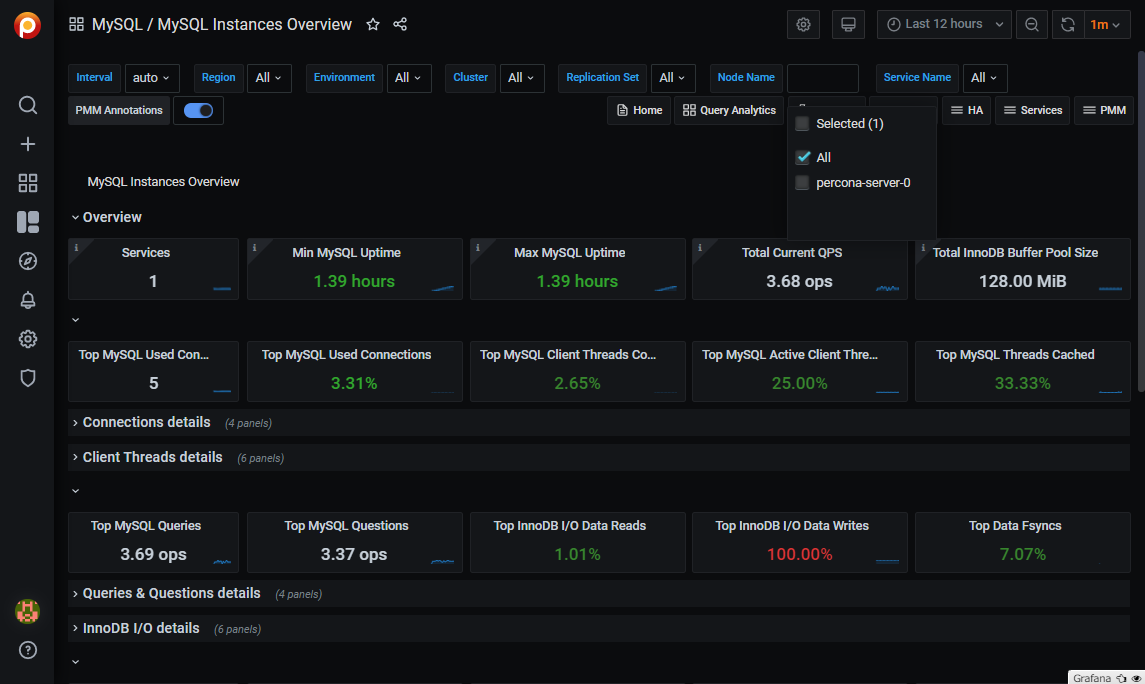The width and height of the screenshot is (1145, 684).
Task: Open the Dashboards four-squares sidebar icon
Action: [28, 183]
